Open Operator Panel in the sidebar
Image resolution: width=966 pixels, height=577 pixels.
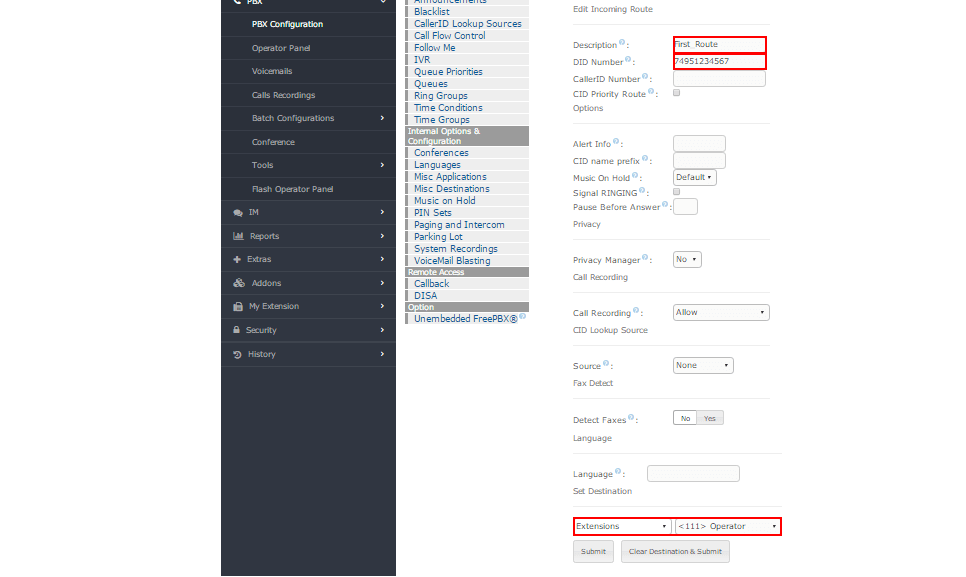coord(281,48)
